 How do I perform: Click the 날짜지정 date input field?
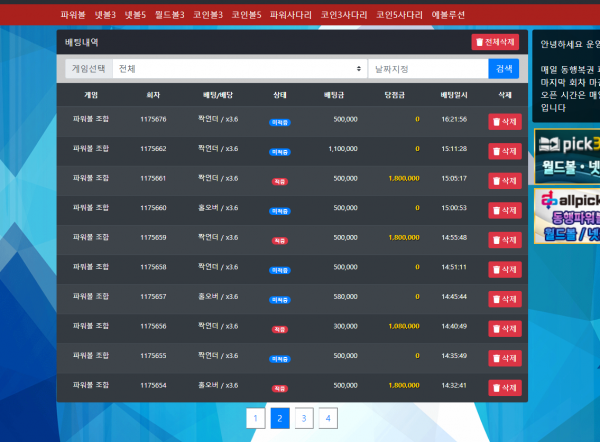(x=427, y=69)
